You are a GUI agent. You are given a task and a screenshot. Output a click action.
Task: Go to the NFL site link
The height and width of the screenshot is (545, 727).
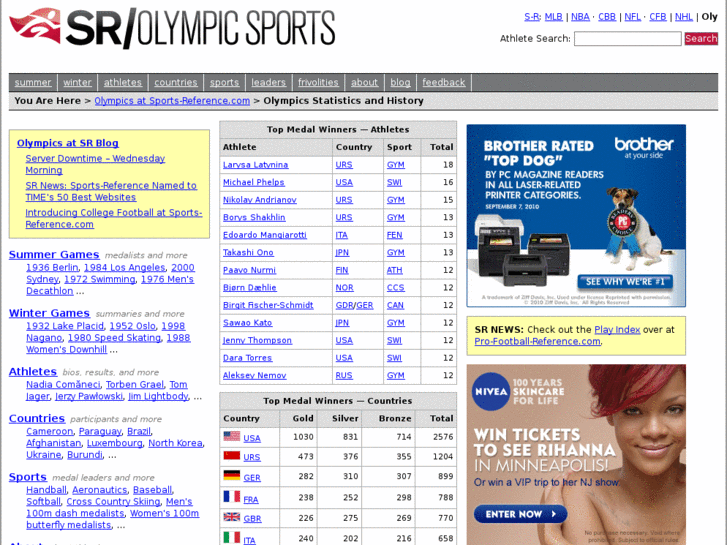pos(632,17)
